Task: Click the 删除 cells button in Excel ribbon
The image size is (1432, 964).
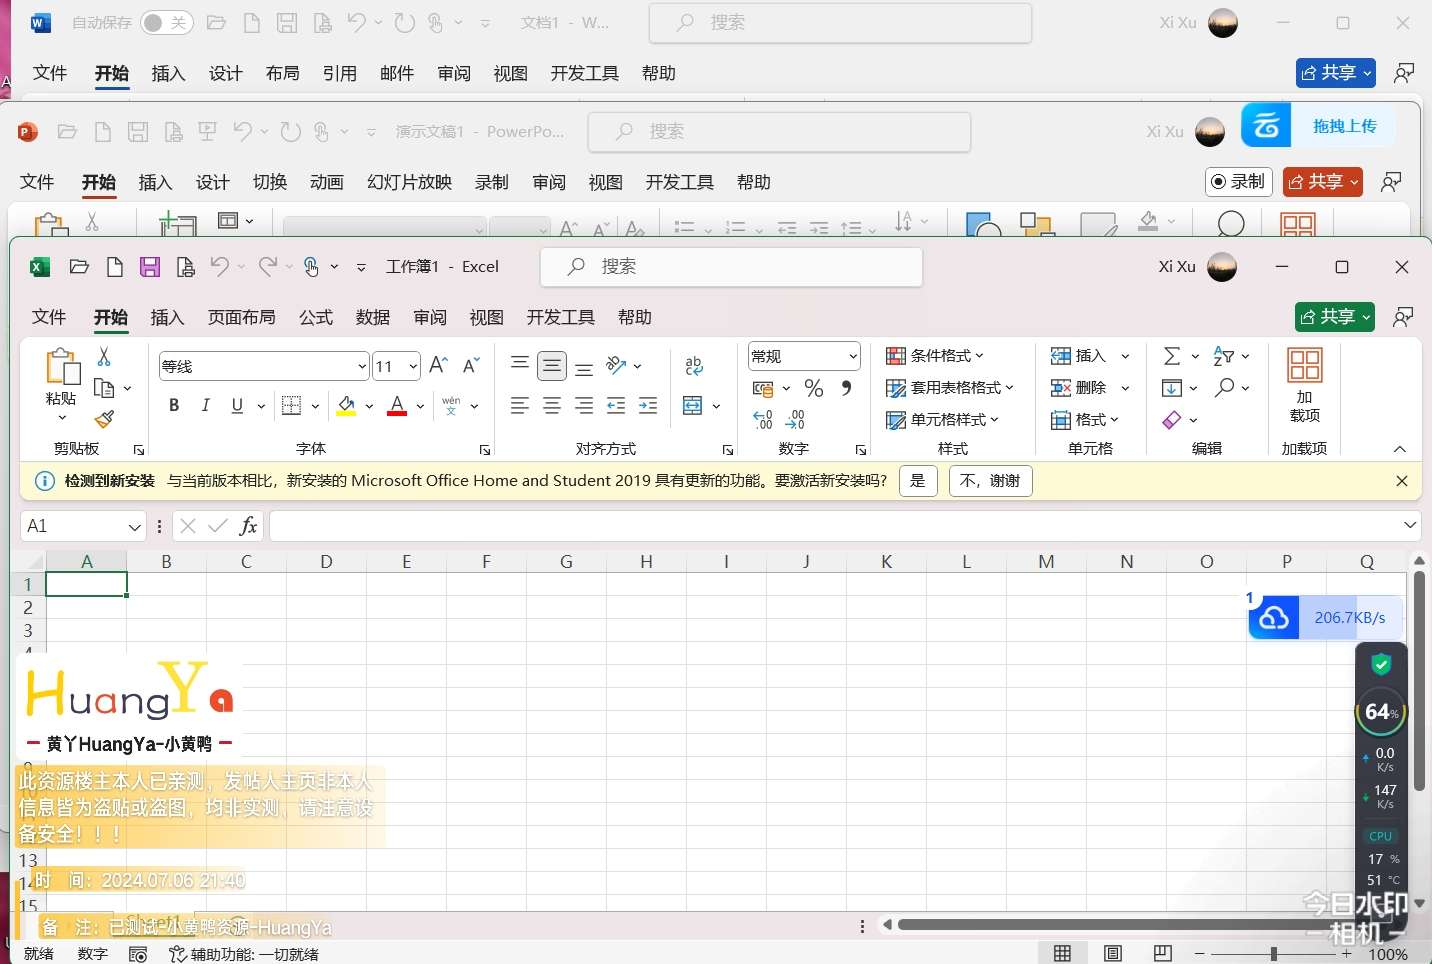Action: 1078,387
